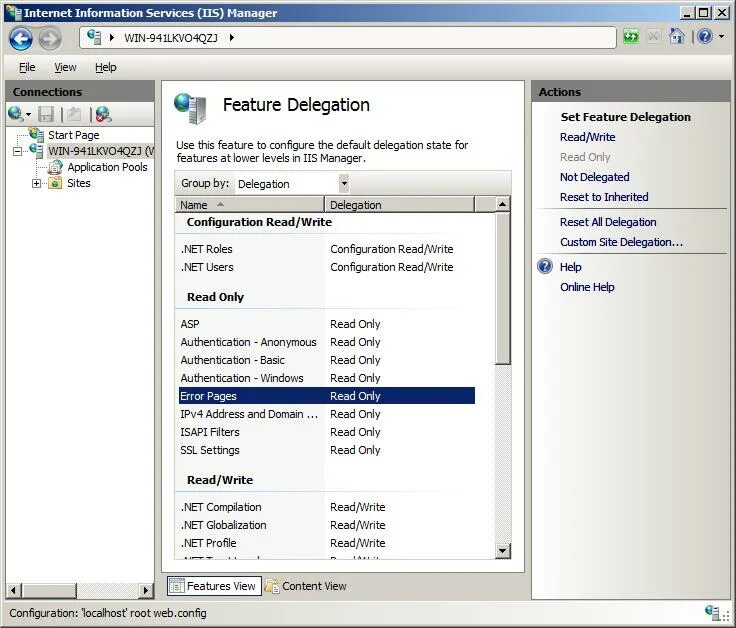The width and height of the screenshot is (736, 628).
Task: Select Authentication - Anonymous row
Action: pyautogui.click(x=327, y=342)
